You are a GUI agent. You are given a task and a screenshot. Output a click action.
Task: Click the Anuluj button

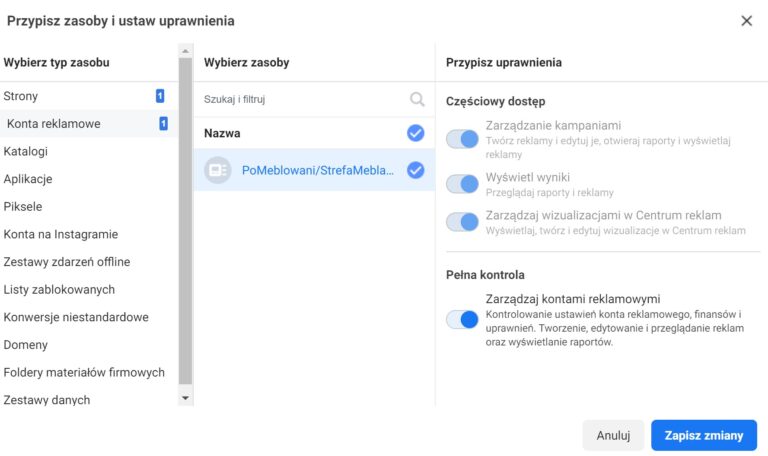[x=613, y=435]
